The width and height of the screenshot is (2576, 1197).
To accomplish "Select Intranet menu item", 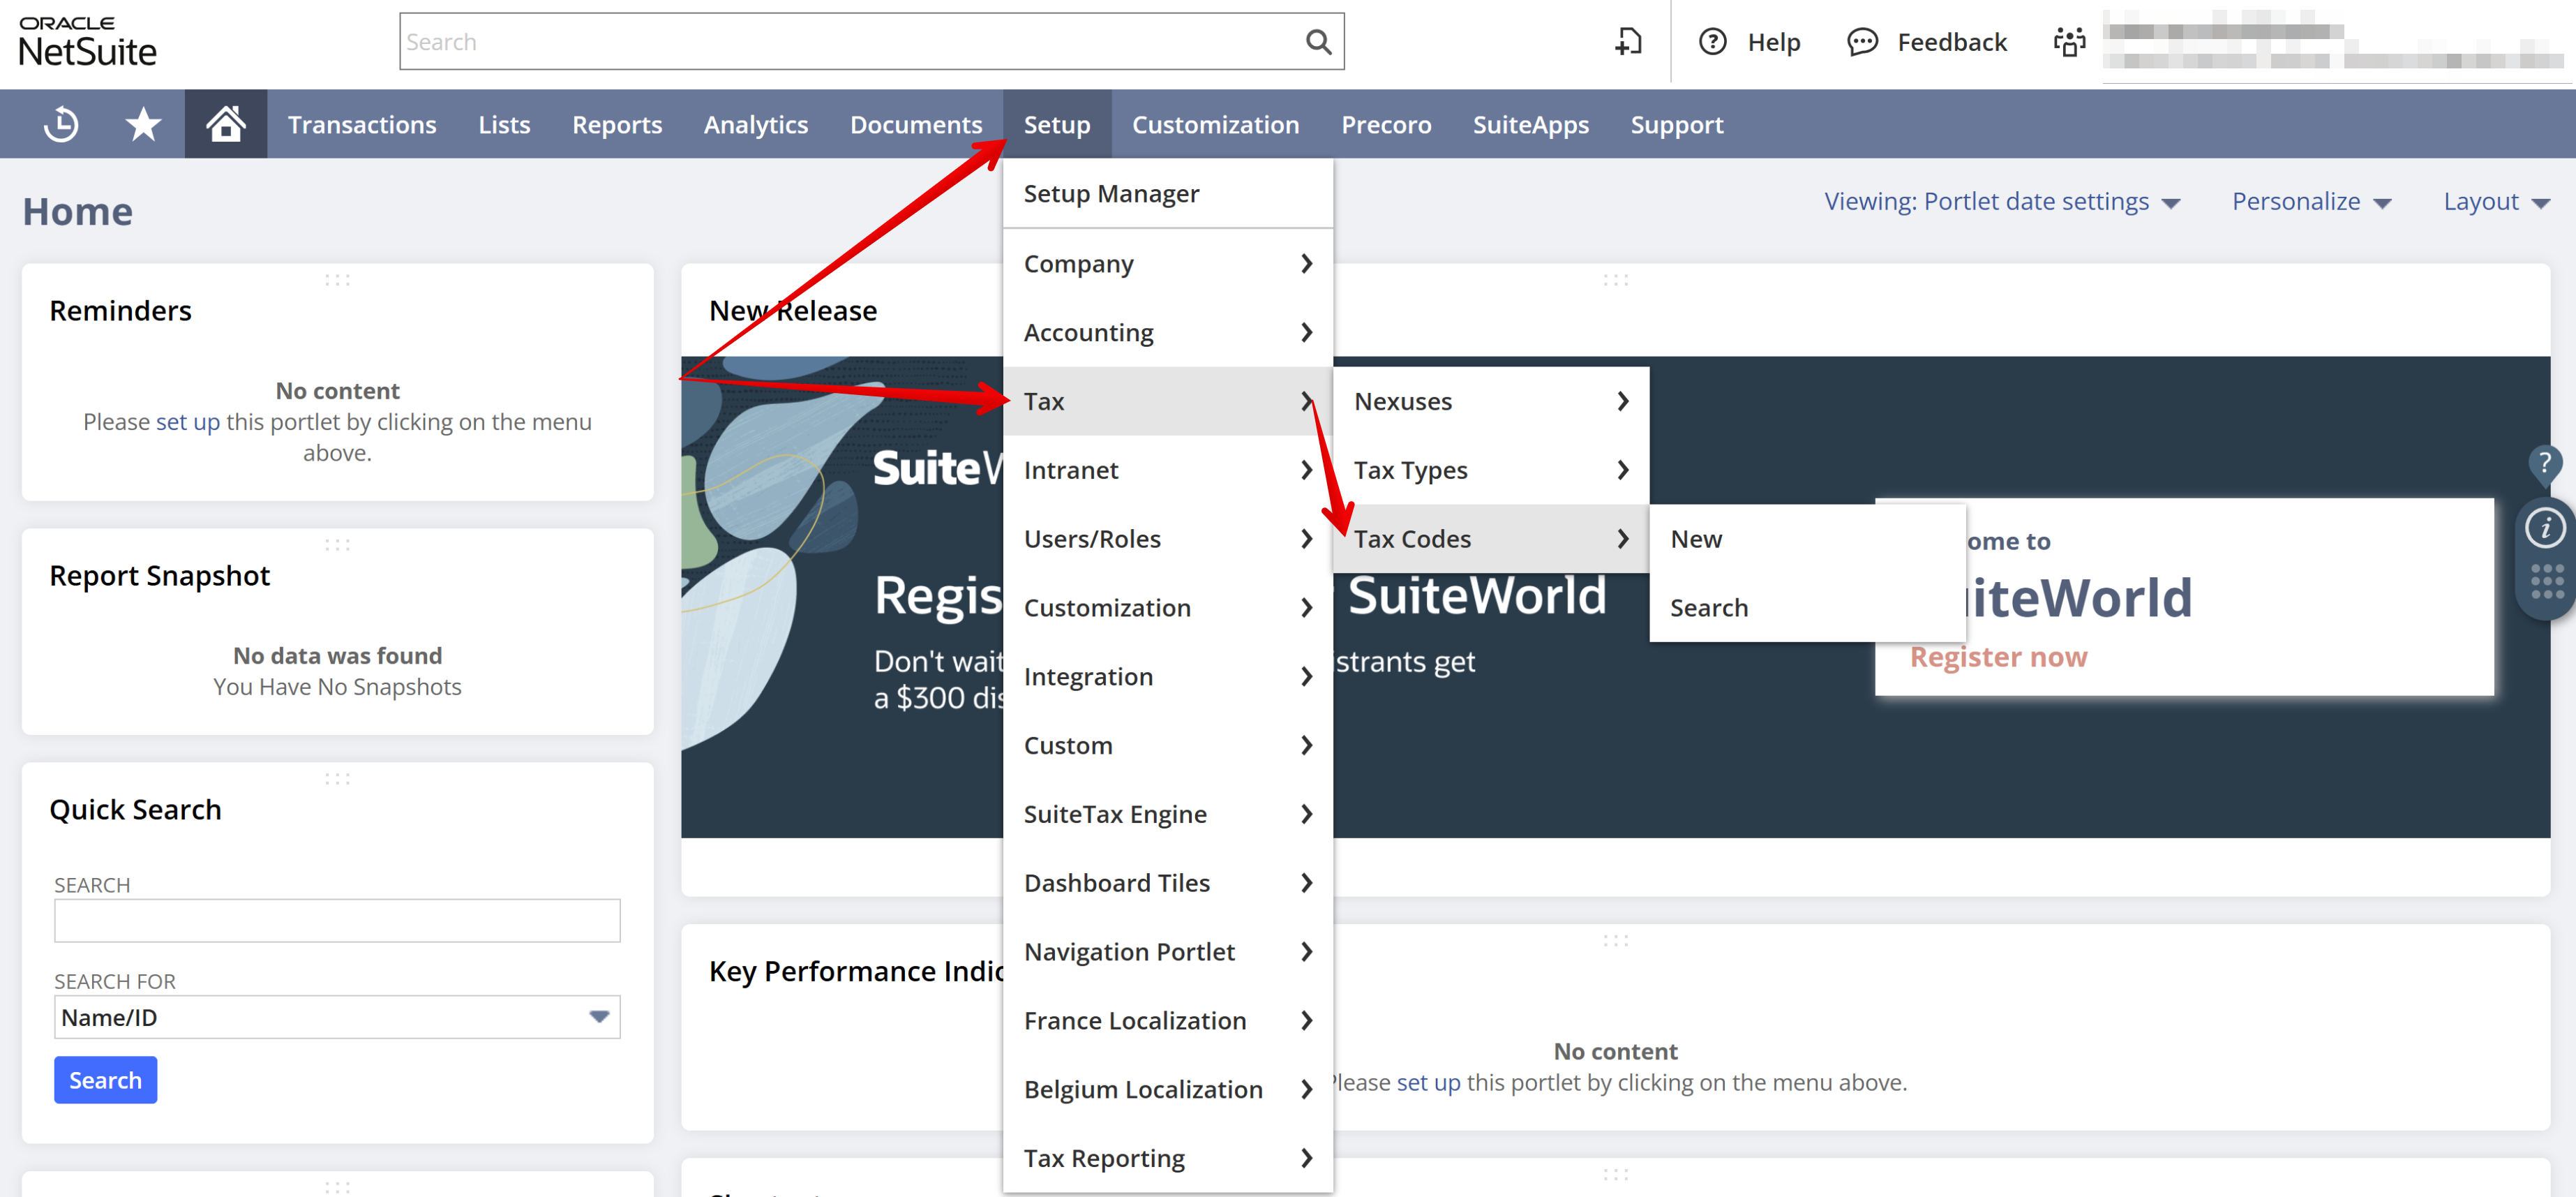I will [x=1167, y=471].
